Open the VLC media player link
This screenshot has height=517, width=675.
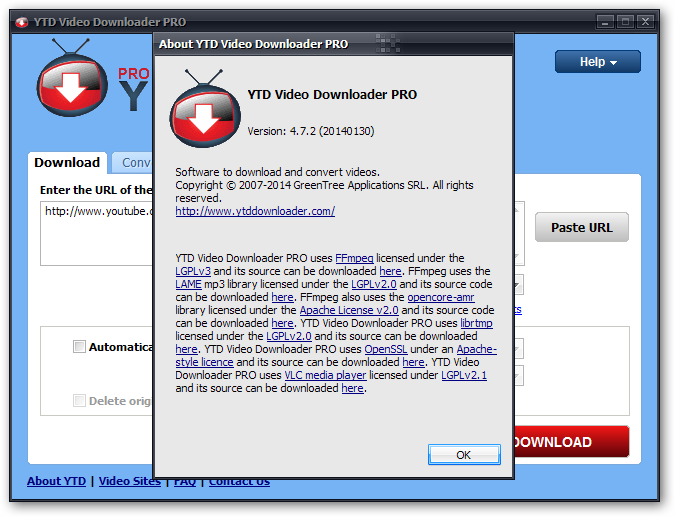[x=325, y=375]
